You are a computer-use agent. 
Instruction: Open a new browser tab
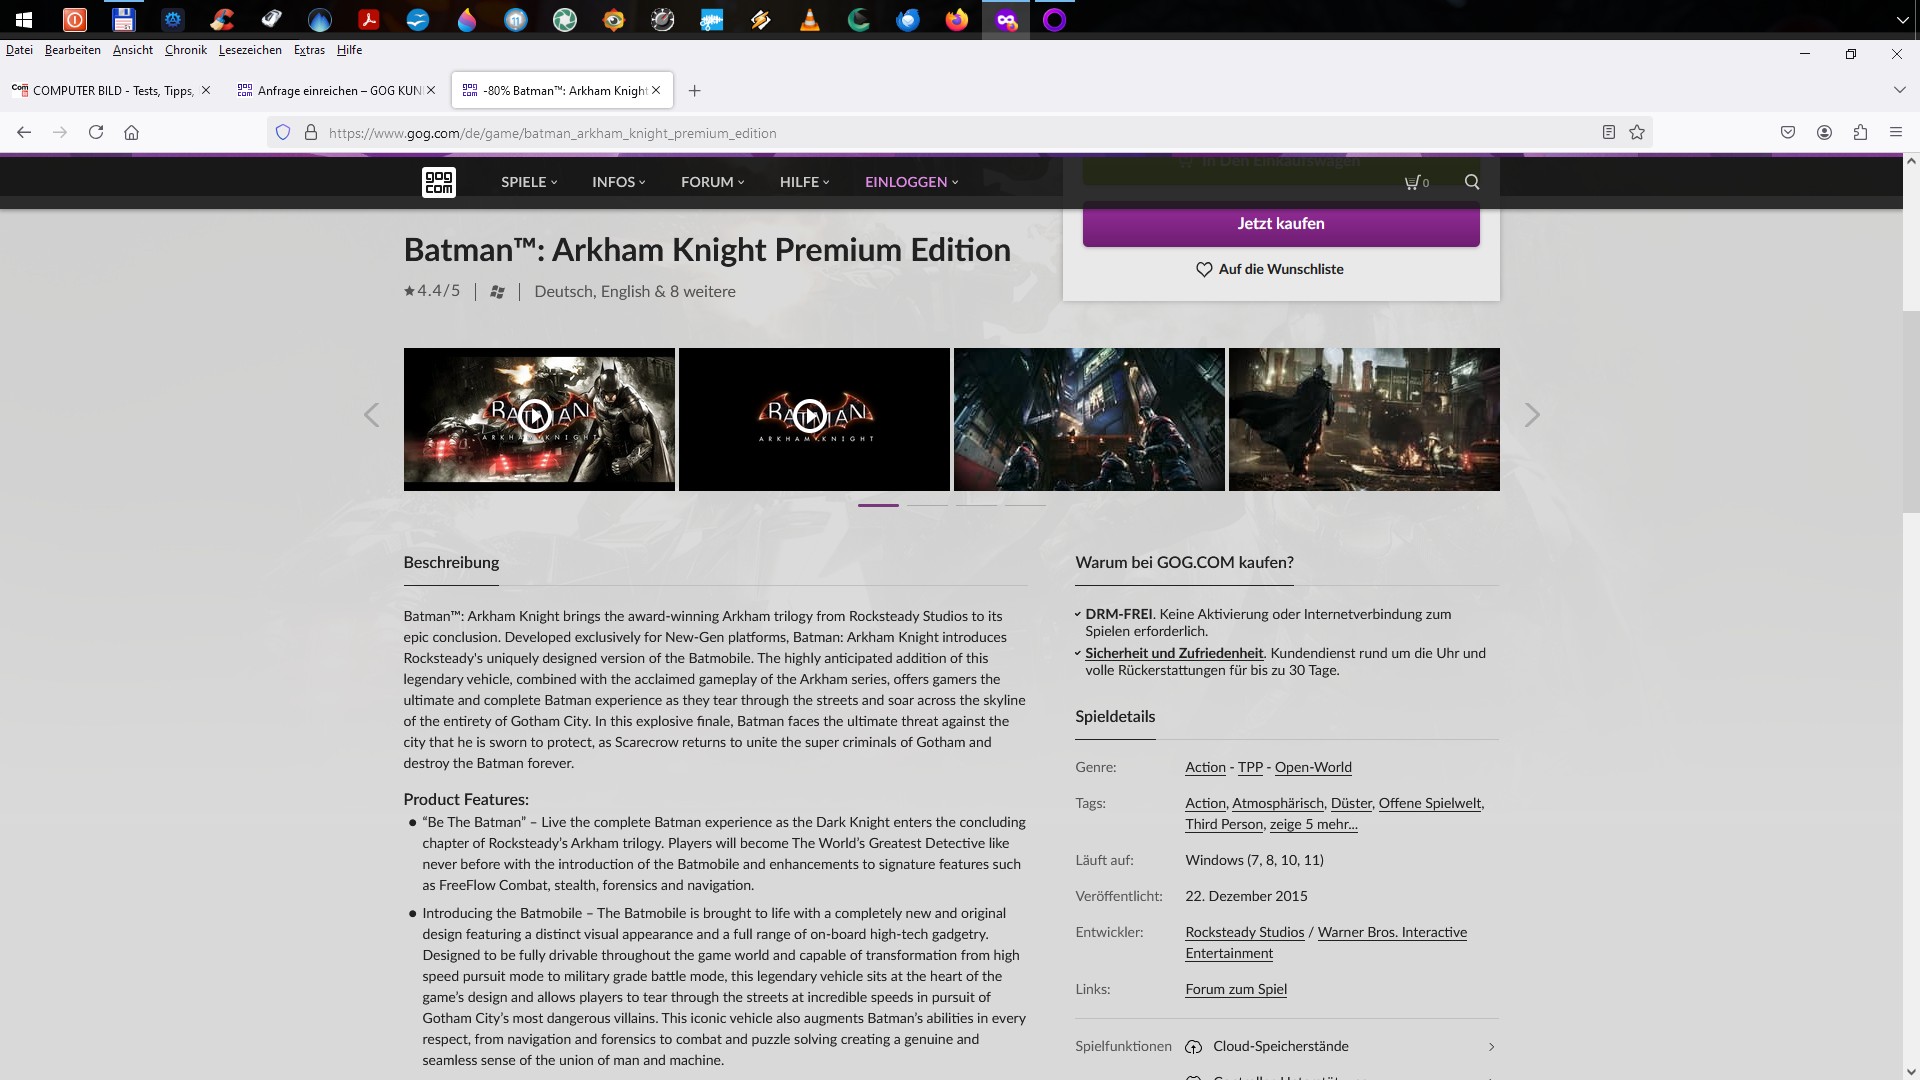695,90
